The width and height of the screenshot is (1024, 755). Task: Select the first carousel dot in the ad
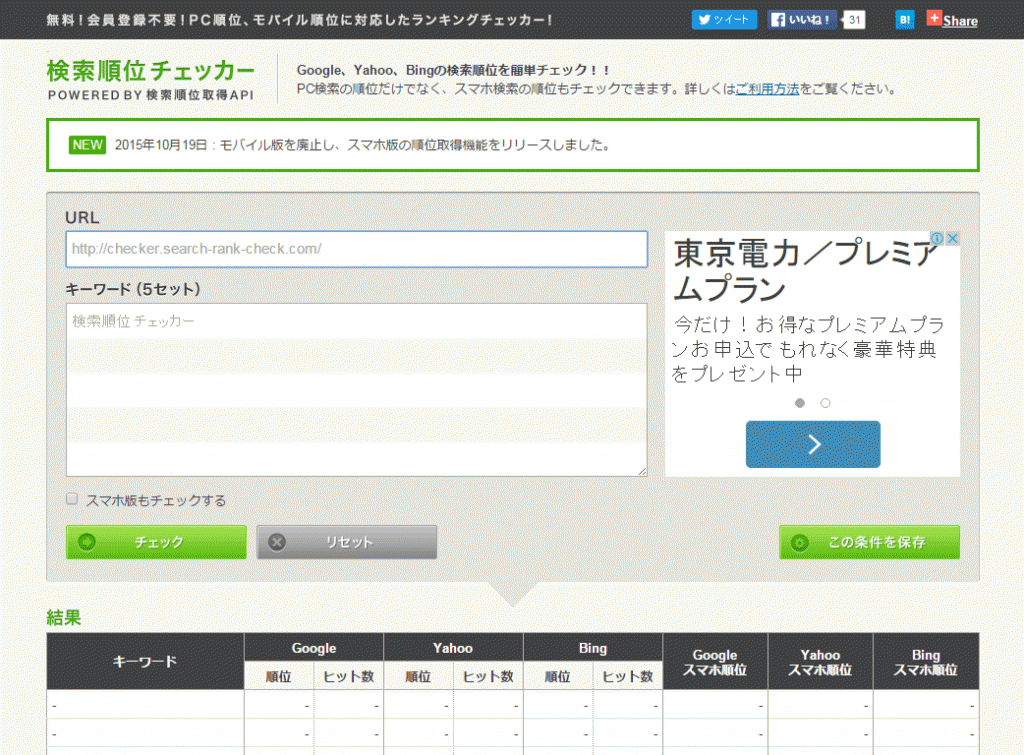(799, 403)
